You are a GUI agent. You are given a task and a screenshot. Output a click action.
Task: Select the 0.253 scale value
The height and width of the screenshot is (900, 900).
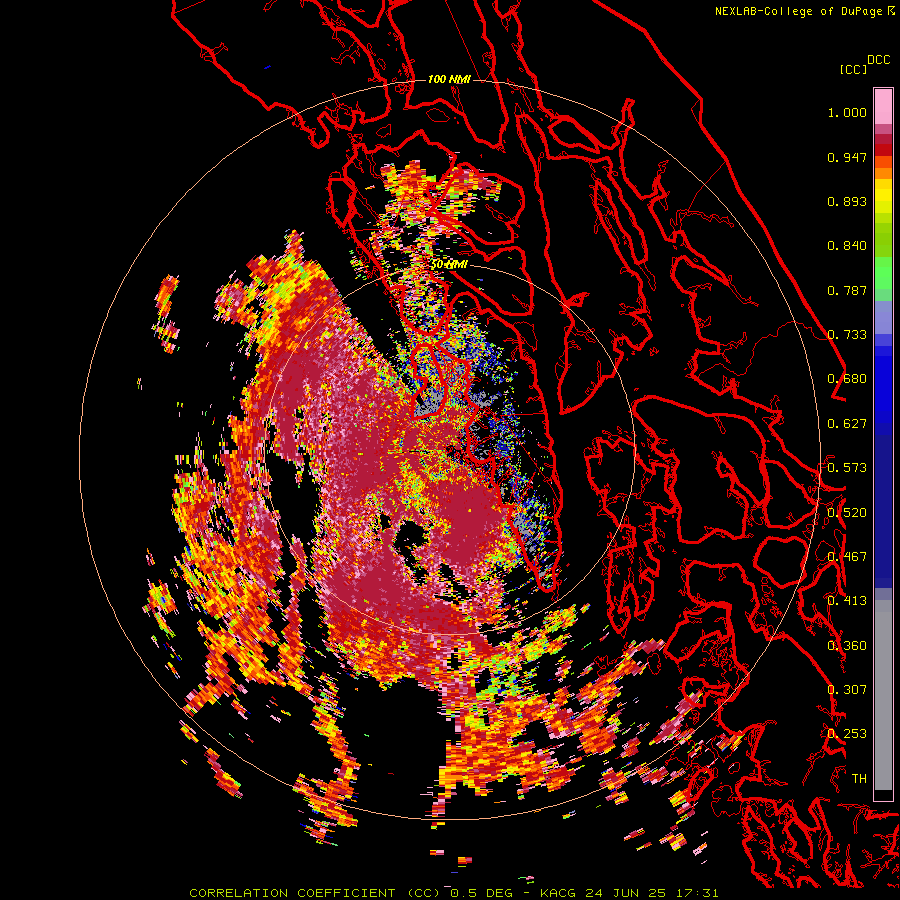tap(847, 734)
